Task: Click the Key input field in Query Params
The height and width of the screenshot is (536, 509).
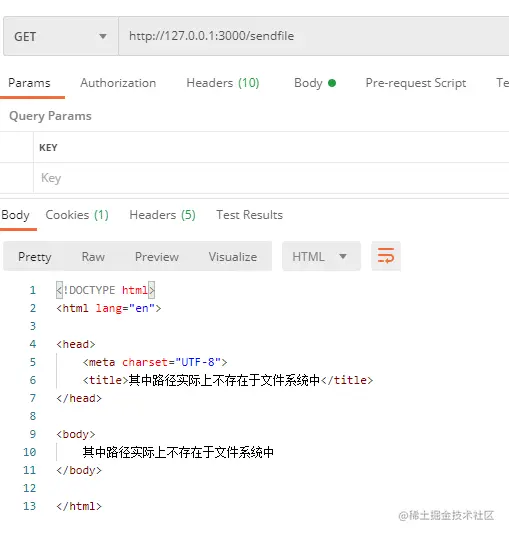Action: 271,178
